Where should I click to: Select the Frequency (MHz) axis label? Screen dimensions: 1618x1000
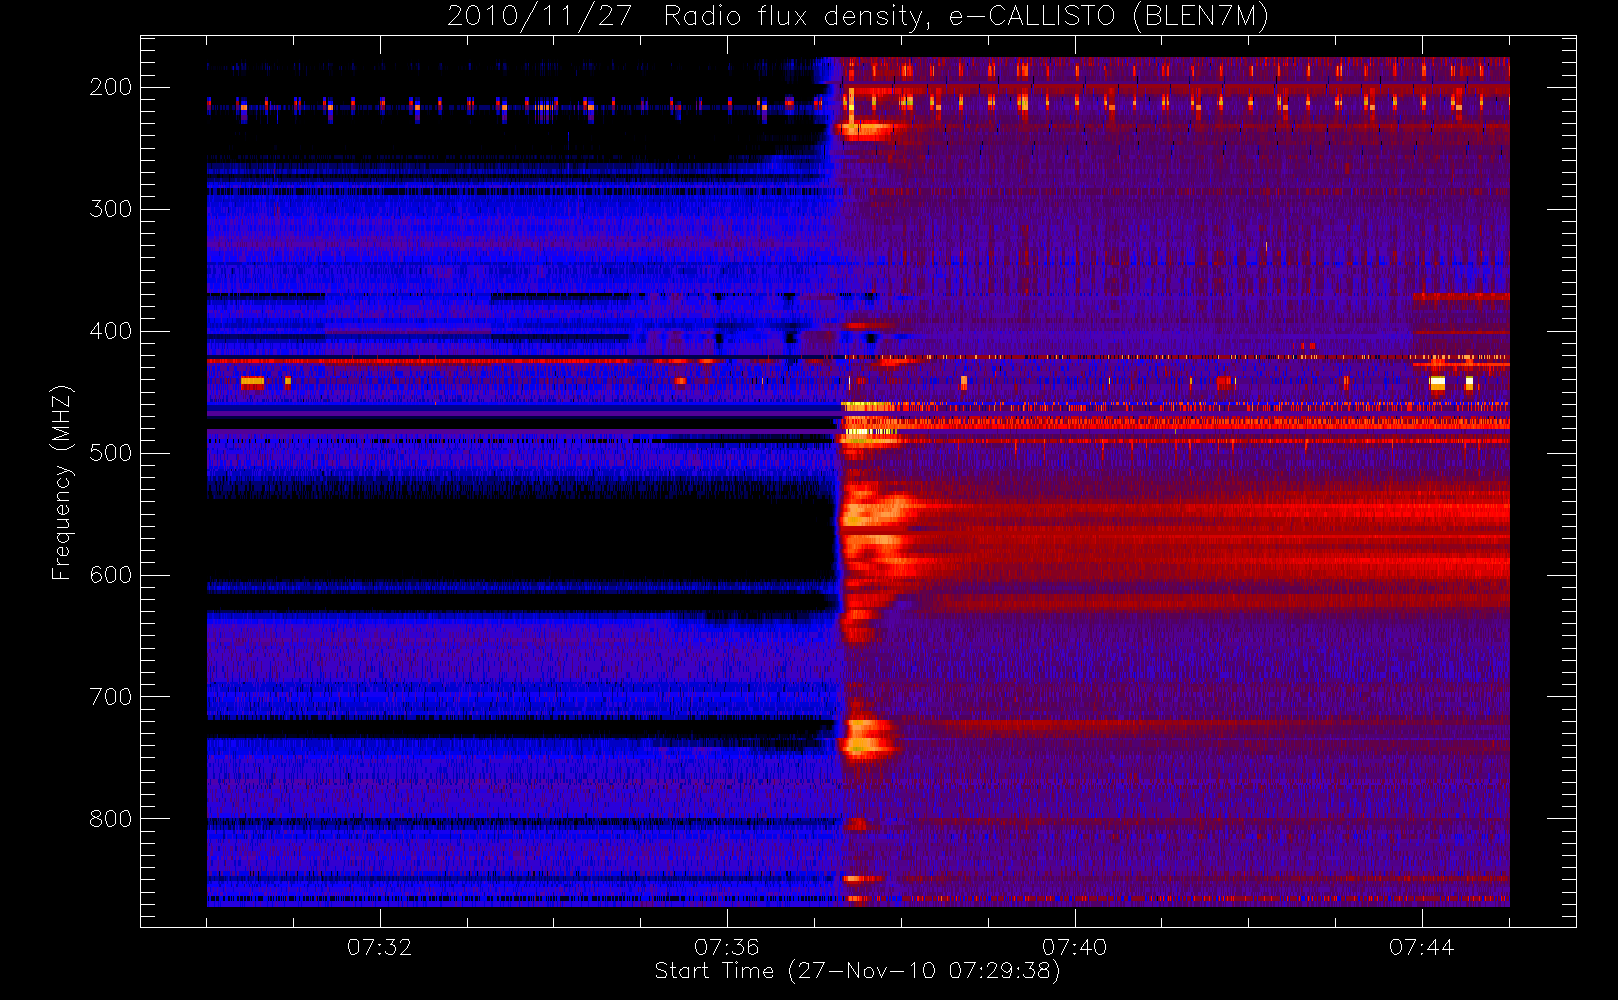tap(62, 482)
